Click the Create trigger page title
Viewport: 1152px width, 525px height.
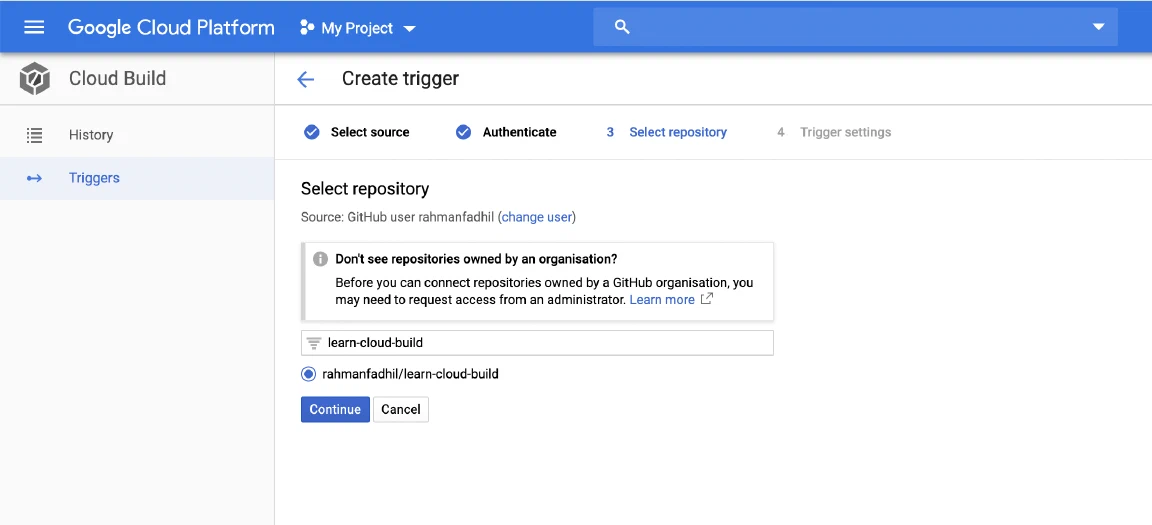point(400,79)
